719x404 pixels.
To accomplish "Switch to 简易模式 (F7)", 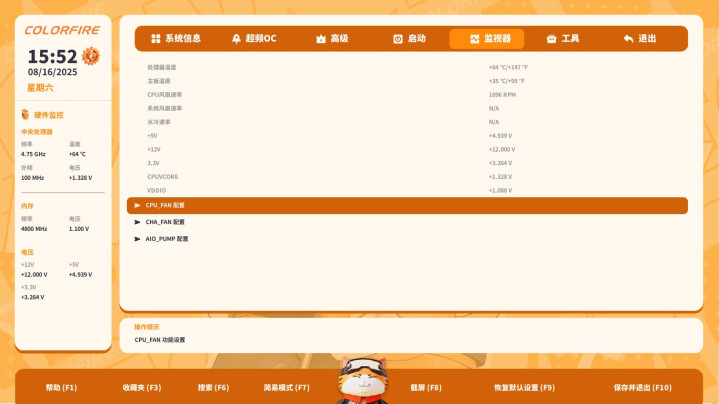I will [x=287, y=387].
